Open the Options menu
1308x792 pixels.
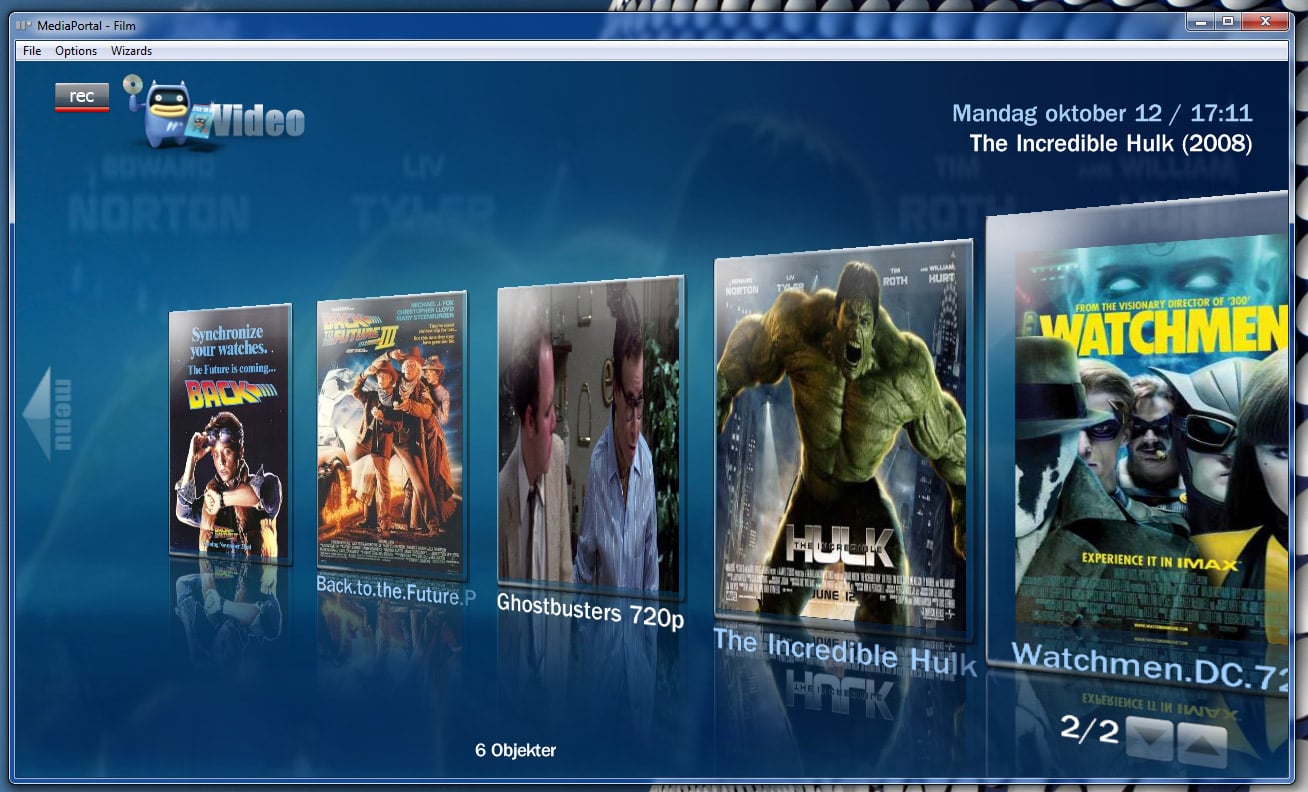coord(76,51)
